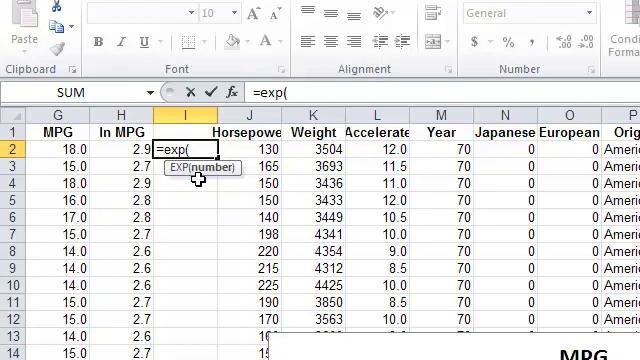Image resolution: width=640 pixels, height=360 pixels.
Task: Click the Horsepower value 165 cell
Action: pyautogui.click(x=250, y=167)
